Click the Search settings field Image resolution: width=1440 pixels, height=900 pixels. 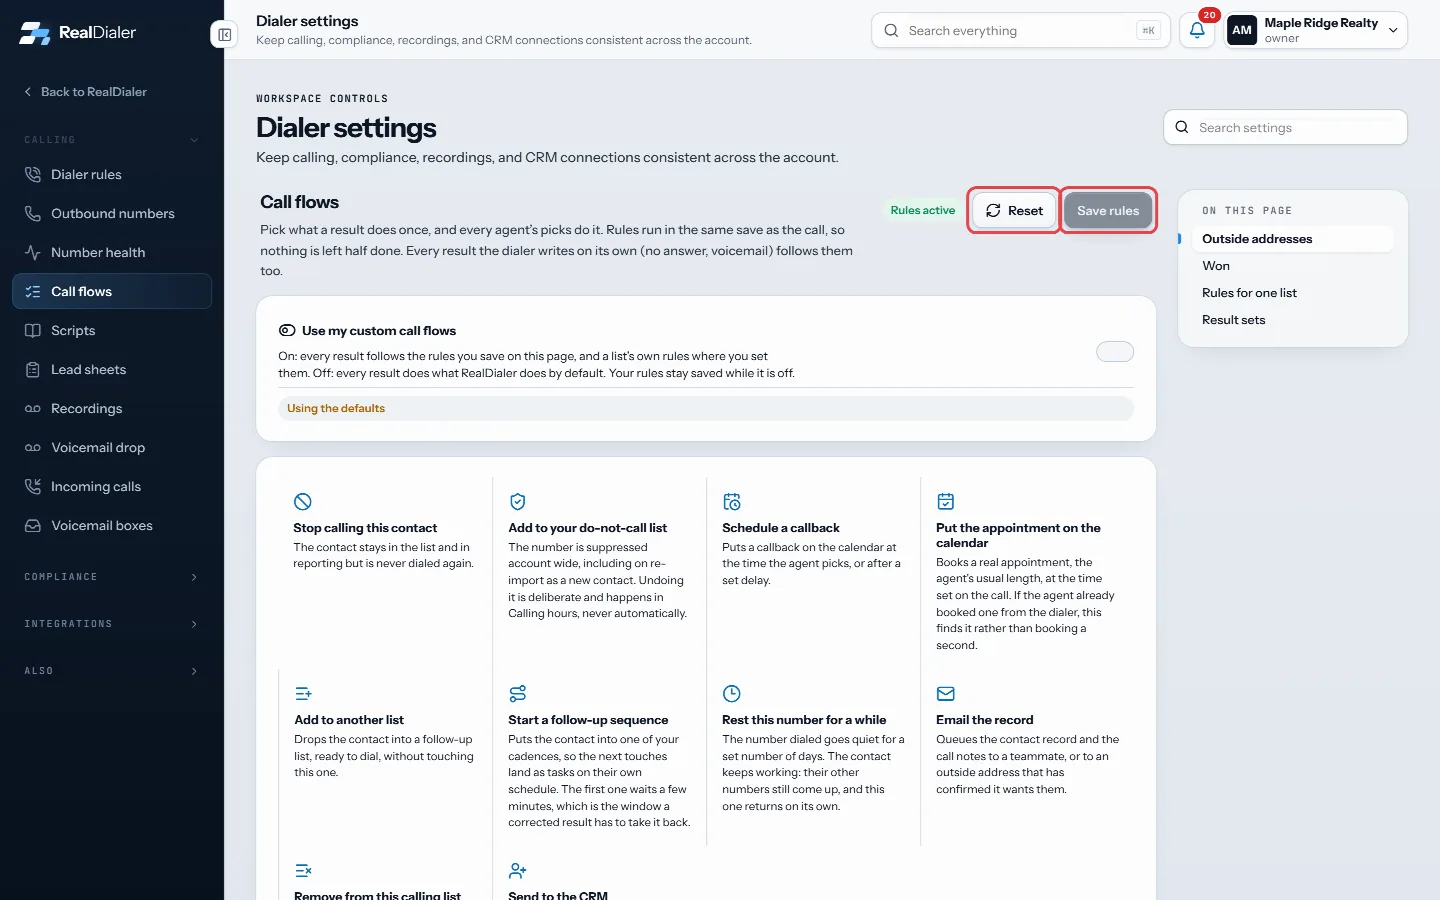coord(1285,127)
